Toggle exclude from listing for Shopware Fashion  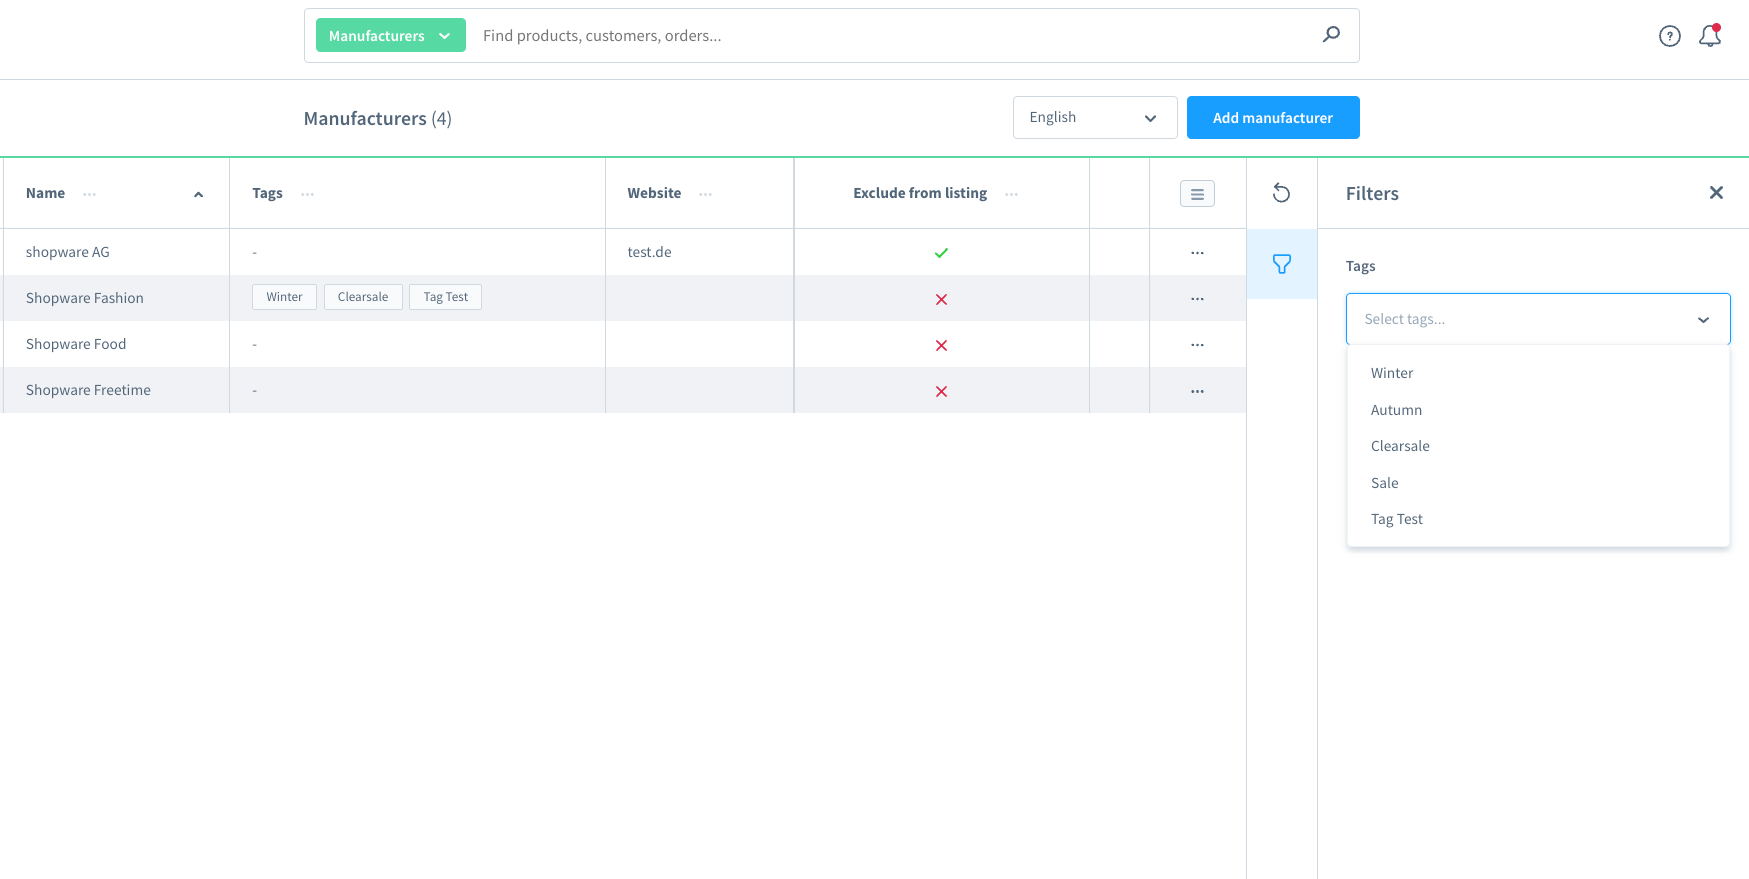coord(941,299)
